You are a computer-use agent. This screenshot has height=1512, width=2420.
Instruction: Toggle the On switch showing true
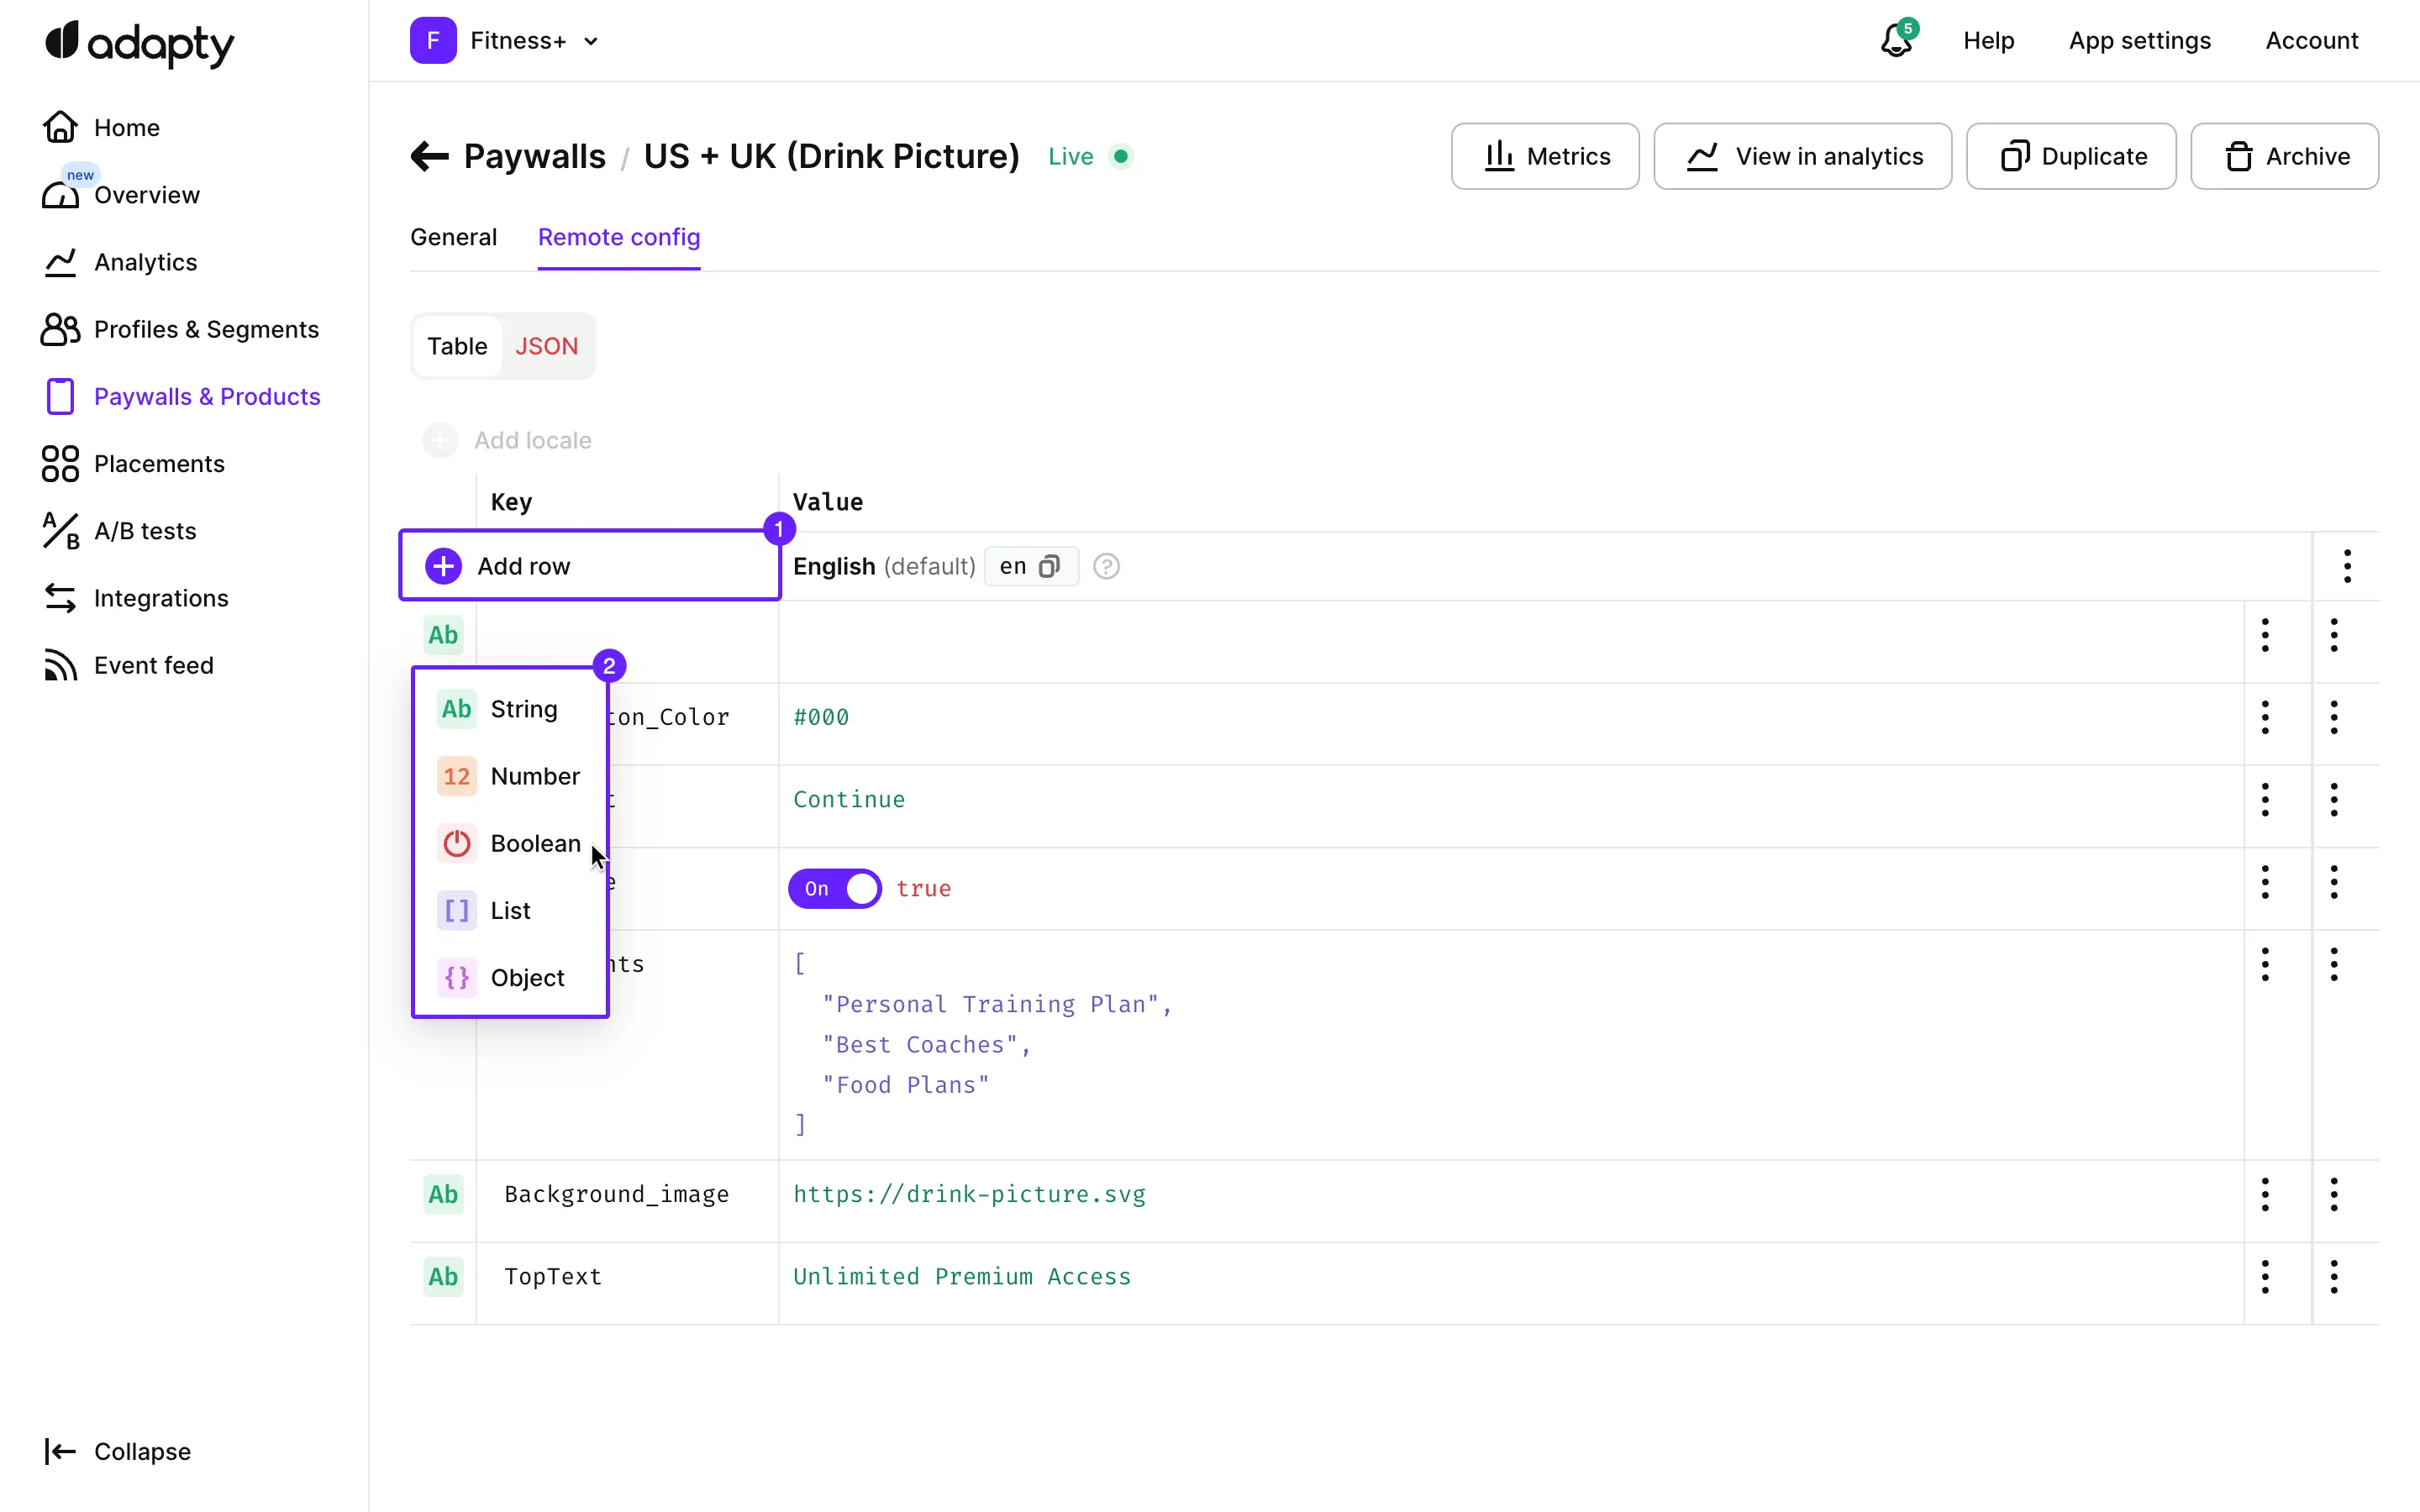[834, 888]
